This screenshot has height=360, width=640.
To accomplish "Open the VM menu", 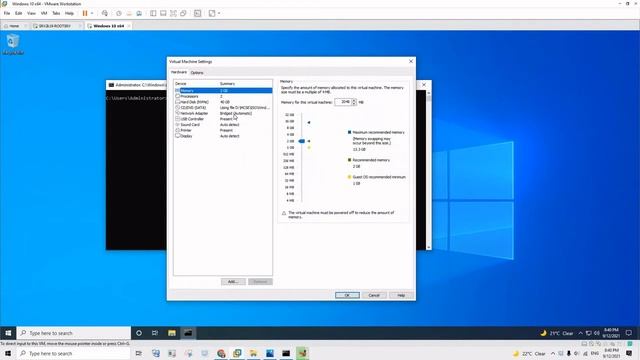I will coord(44,13).
